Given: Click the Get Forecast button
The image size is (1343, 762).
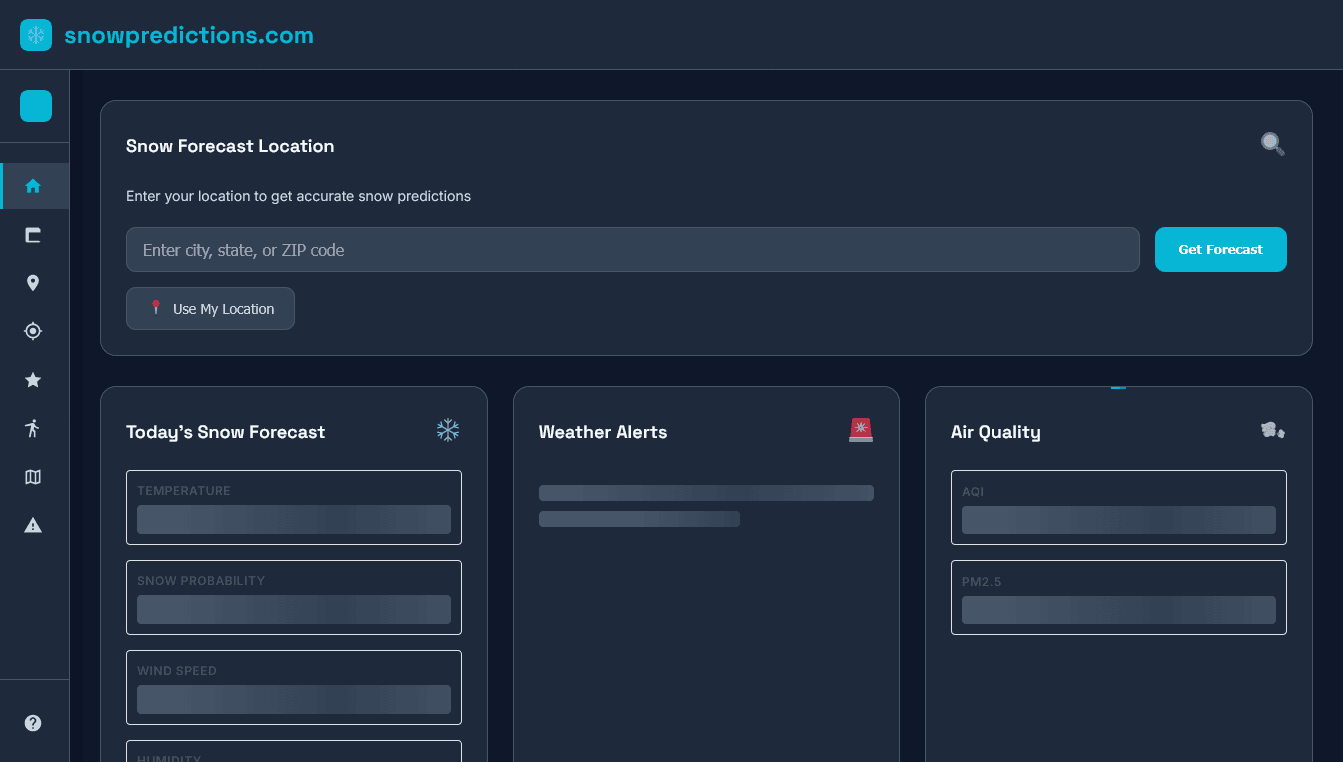Looking at the screenshot, I should click(1220, 249).
